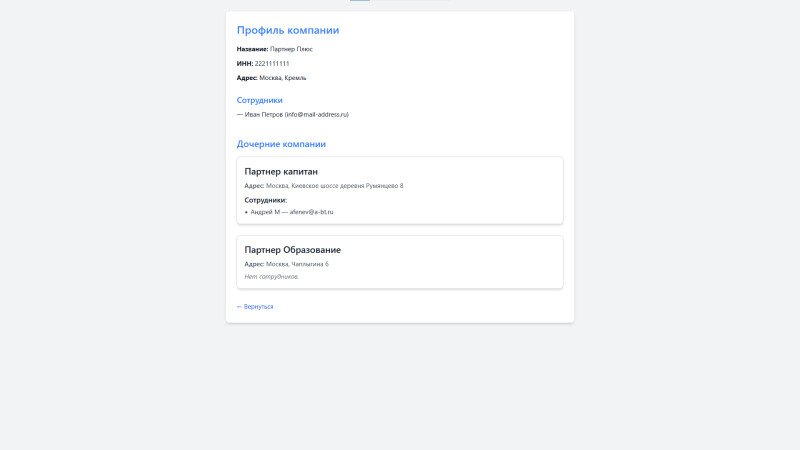Click the "Профиль компании" page heading

click(x=288, y=30)
